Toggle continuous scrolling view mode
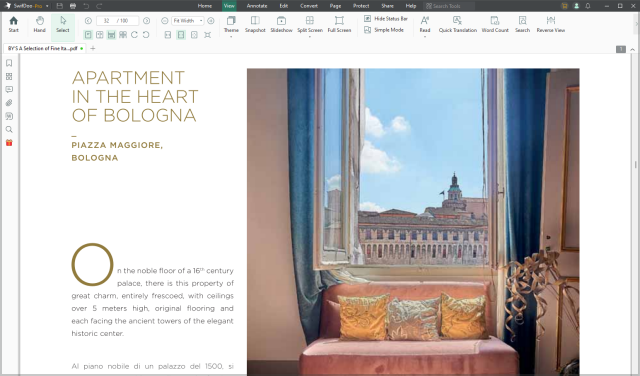The width and height of the screenshot is (640, 376). (111, 35)
